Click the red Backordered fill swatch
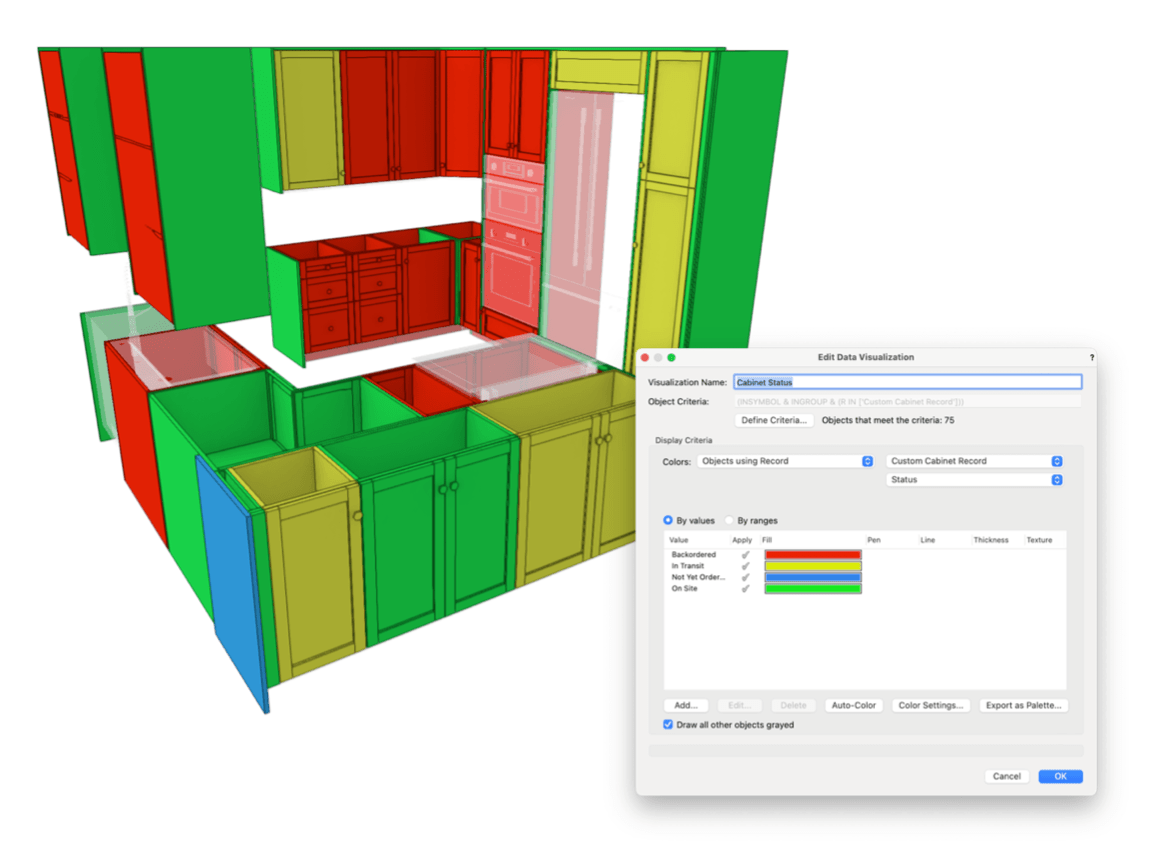 [812, 555]
